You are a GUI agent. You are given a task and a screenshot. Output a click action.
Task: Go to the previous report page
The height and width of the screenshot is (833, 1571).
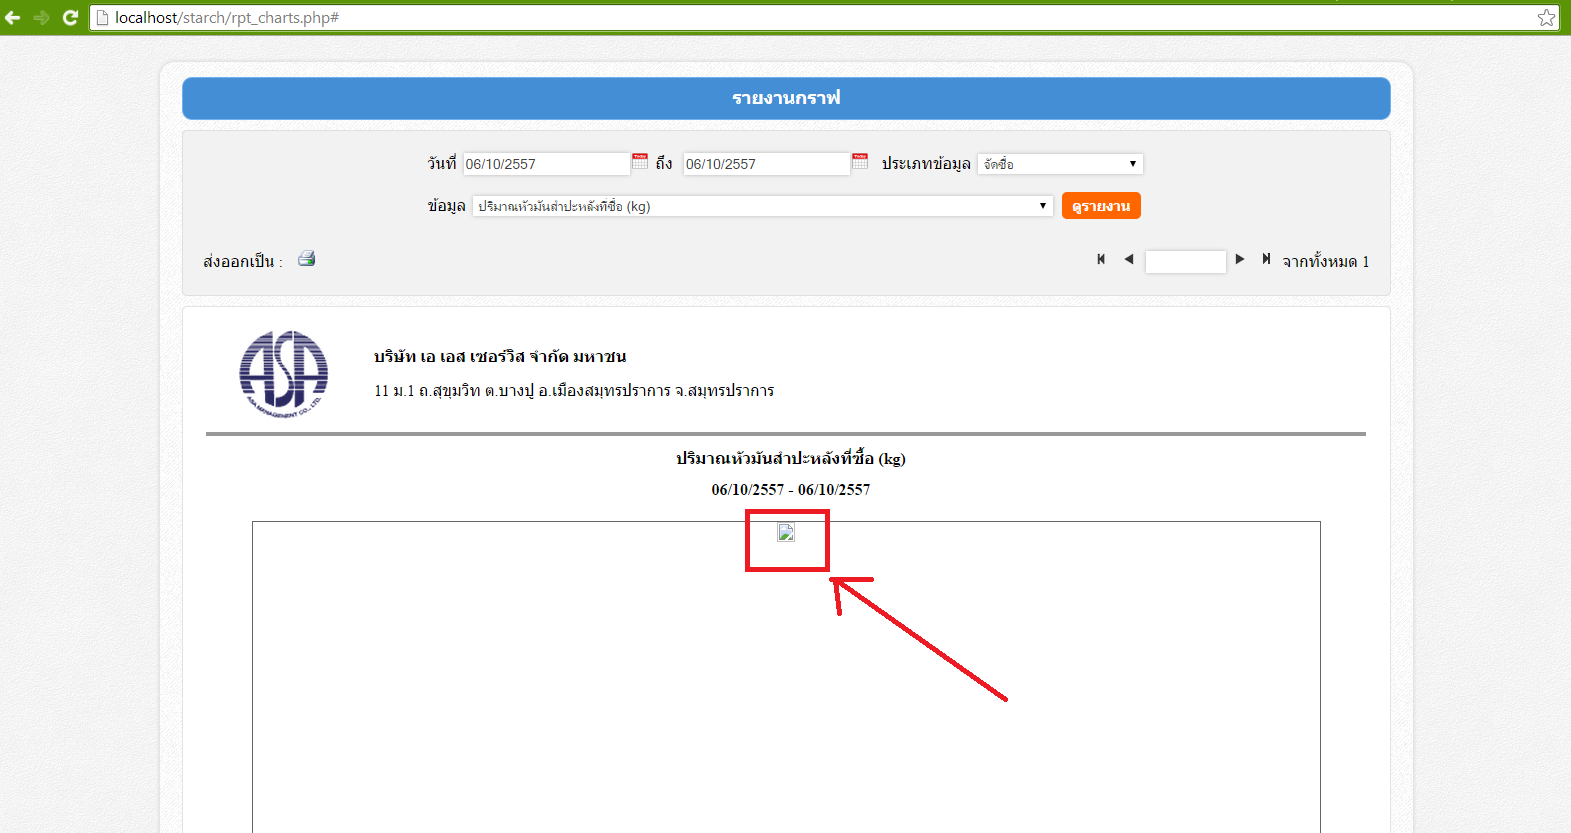(x=1129, y=259)
